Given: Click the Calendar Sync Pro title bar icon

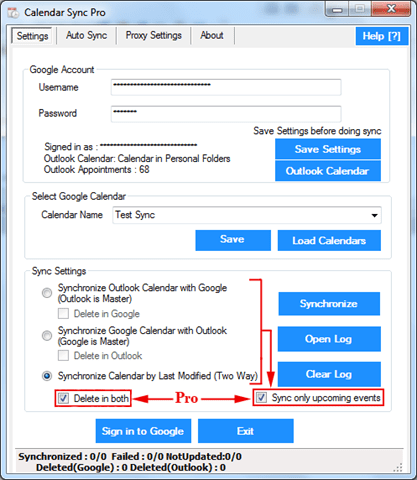Looking at the screenshot, I should coord(14,13).
